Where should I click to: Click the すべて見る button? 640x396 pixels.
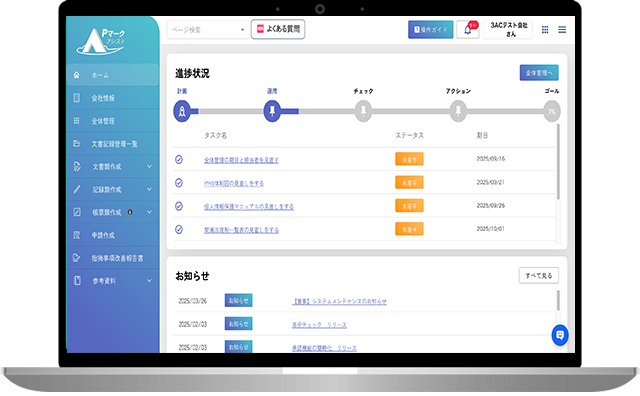tap(539, 276)
